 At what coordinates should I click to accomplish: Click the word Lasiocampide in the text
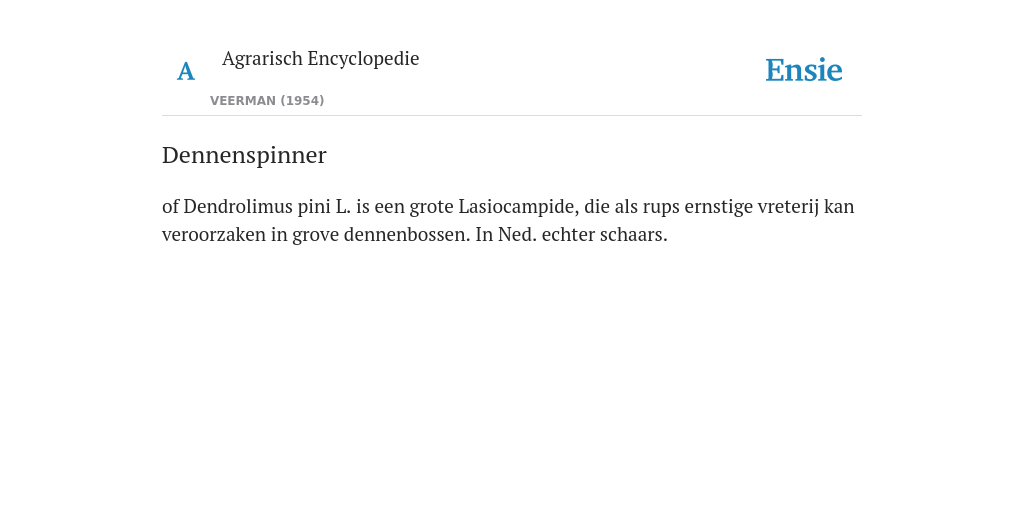point(519,206)
